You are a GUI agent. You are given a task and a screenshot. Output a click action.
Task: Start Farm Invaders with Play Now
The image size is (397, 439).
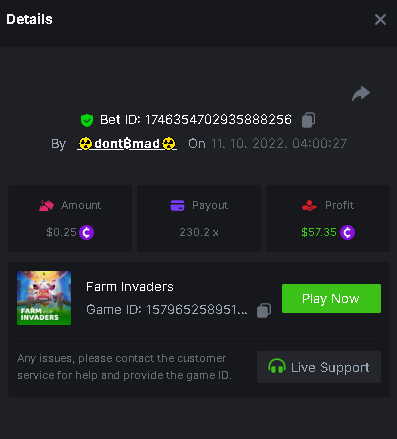coord(331,298)
